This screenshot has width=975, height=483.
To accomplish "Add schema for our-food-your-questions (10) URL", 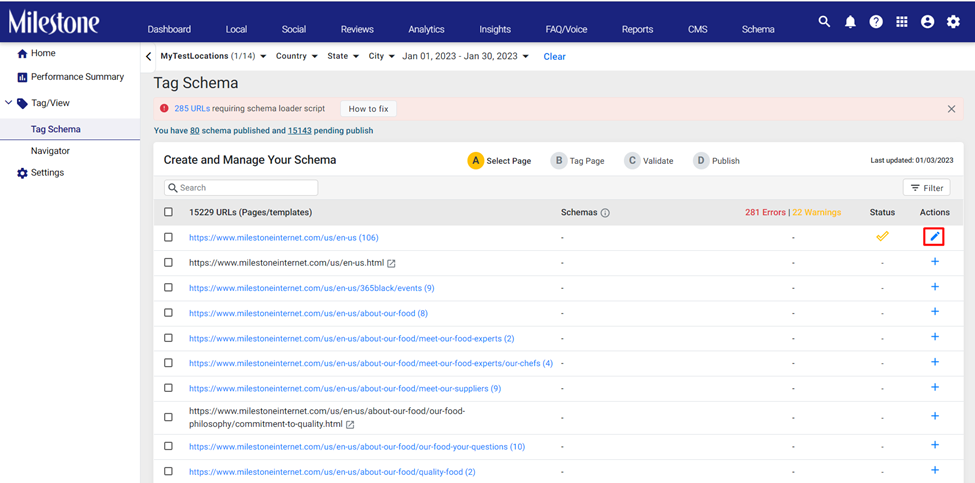I will pyautogui.click(x=935, y=445).
